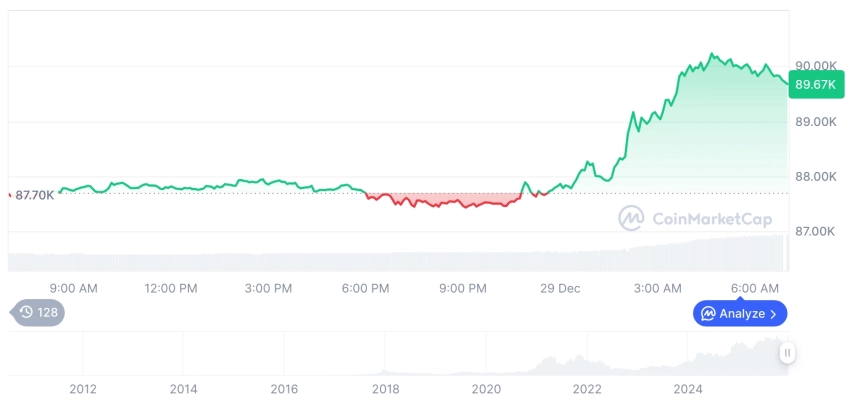Click the Analyze button

tap(740, 314)
